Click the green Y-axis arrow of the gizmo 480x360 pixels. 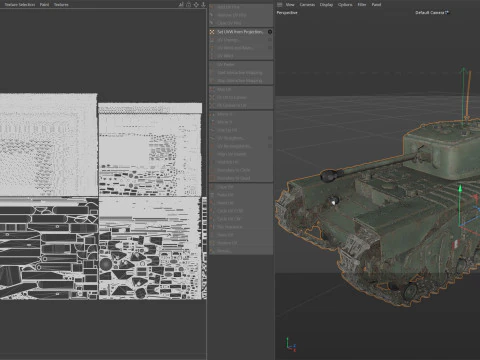coord(460,189)
